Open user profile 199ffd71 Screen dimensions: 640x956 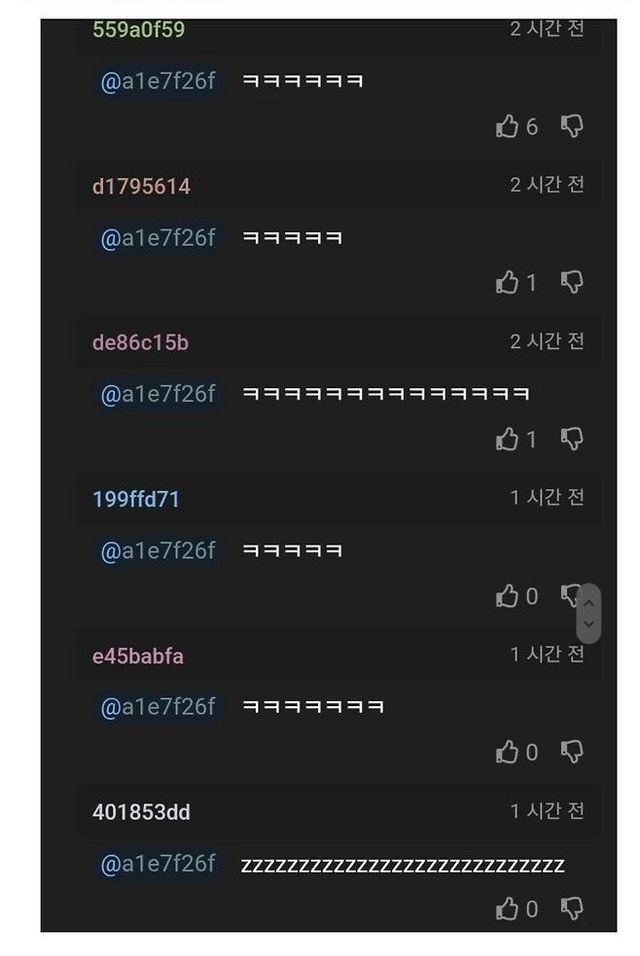136,499
